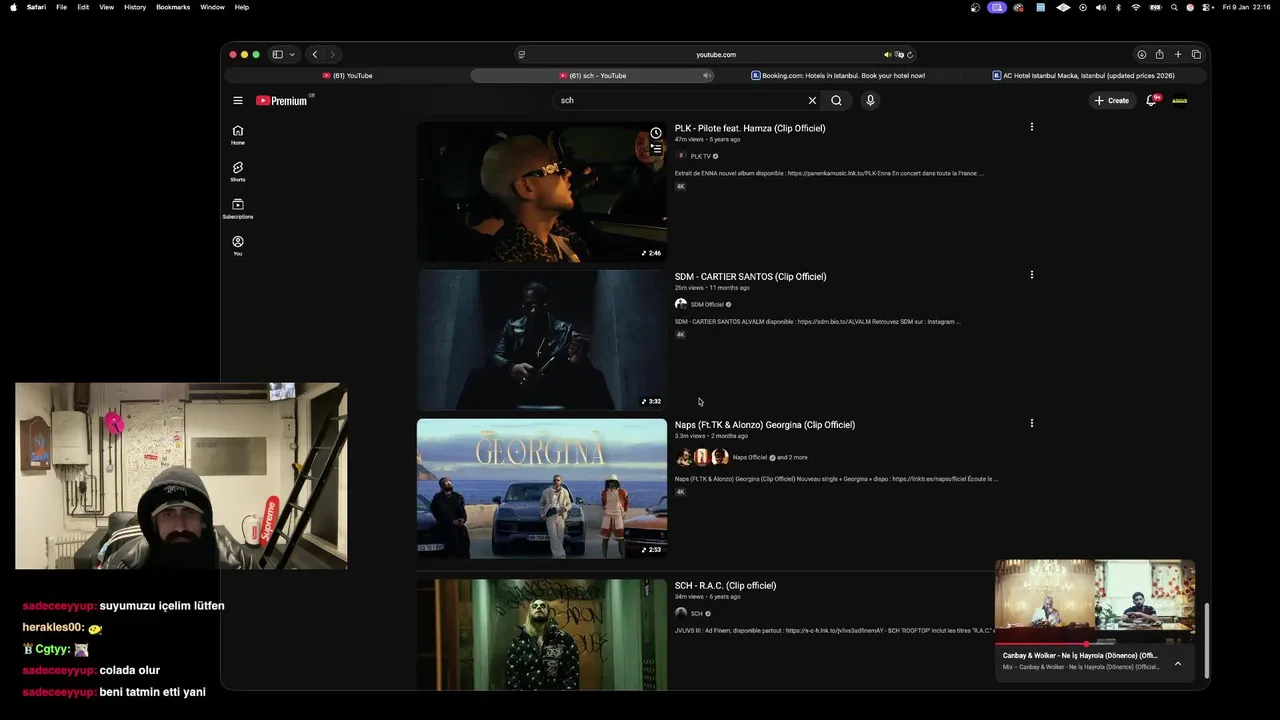Open YouTube notifications bell

[x=1151, y=100]
